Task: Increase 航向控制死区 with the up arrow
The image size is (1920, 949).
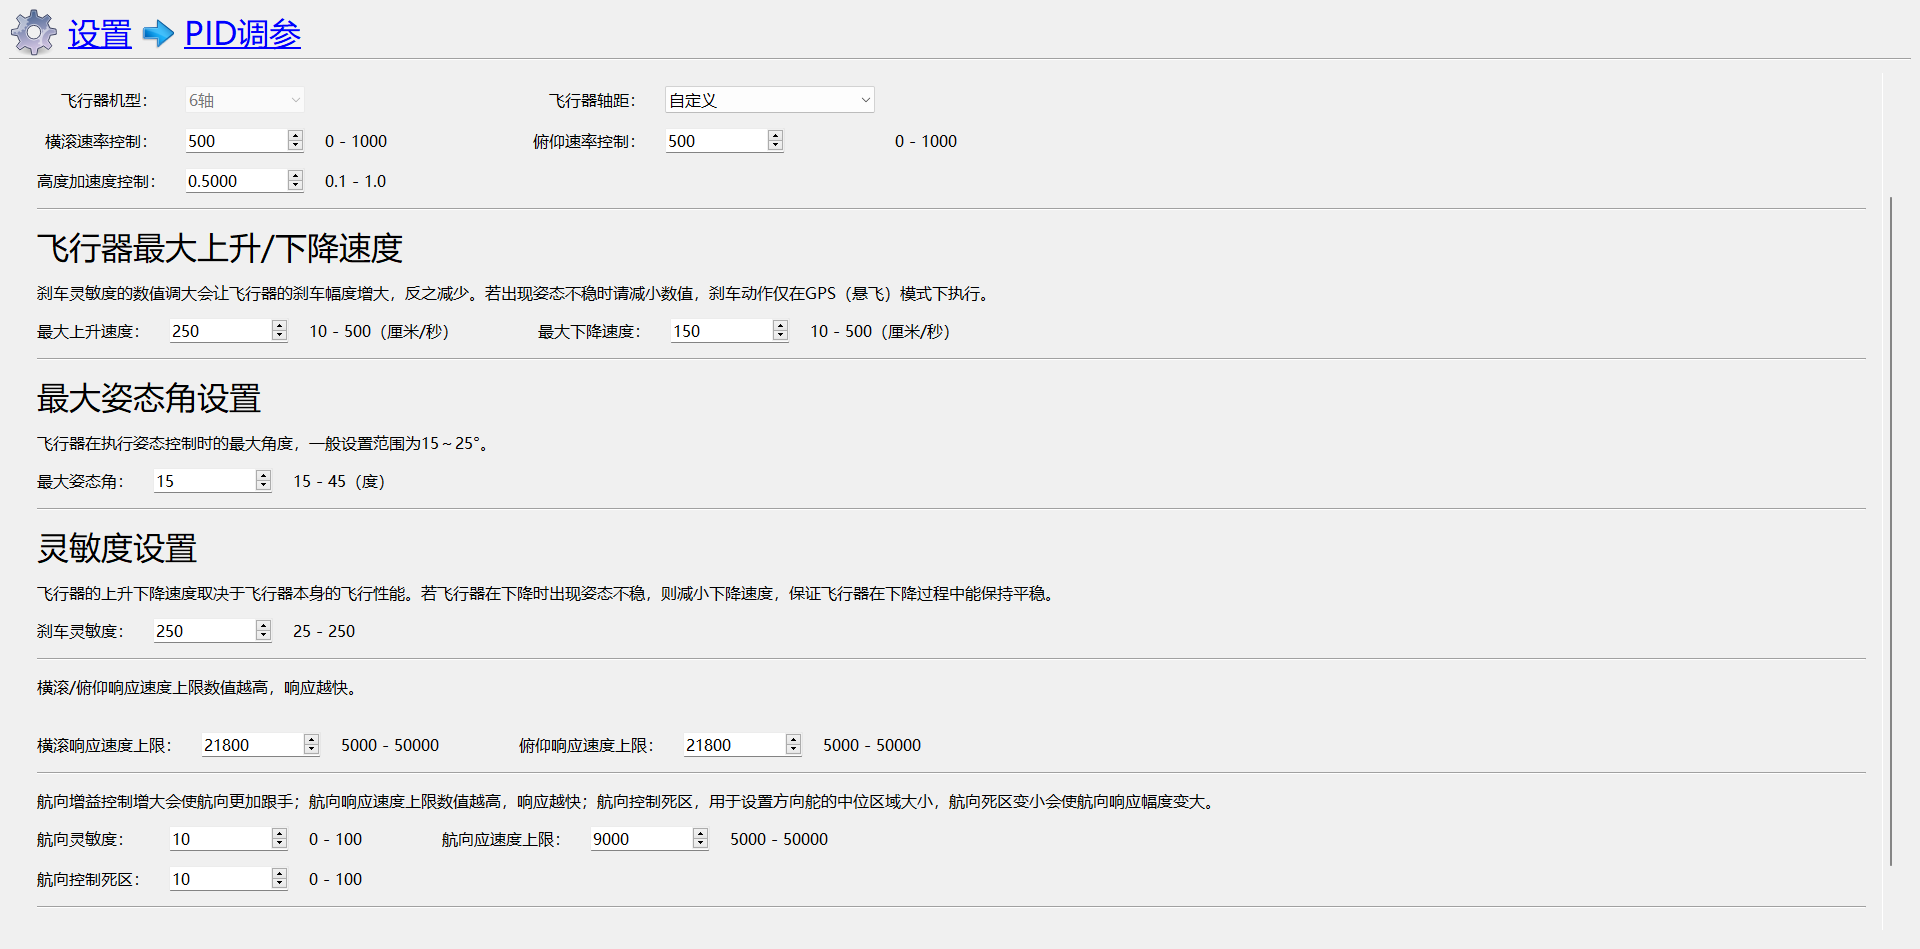Action: point(279,874)
